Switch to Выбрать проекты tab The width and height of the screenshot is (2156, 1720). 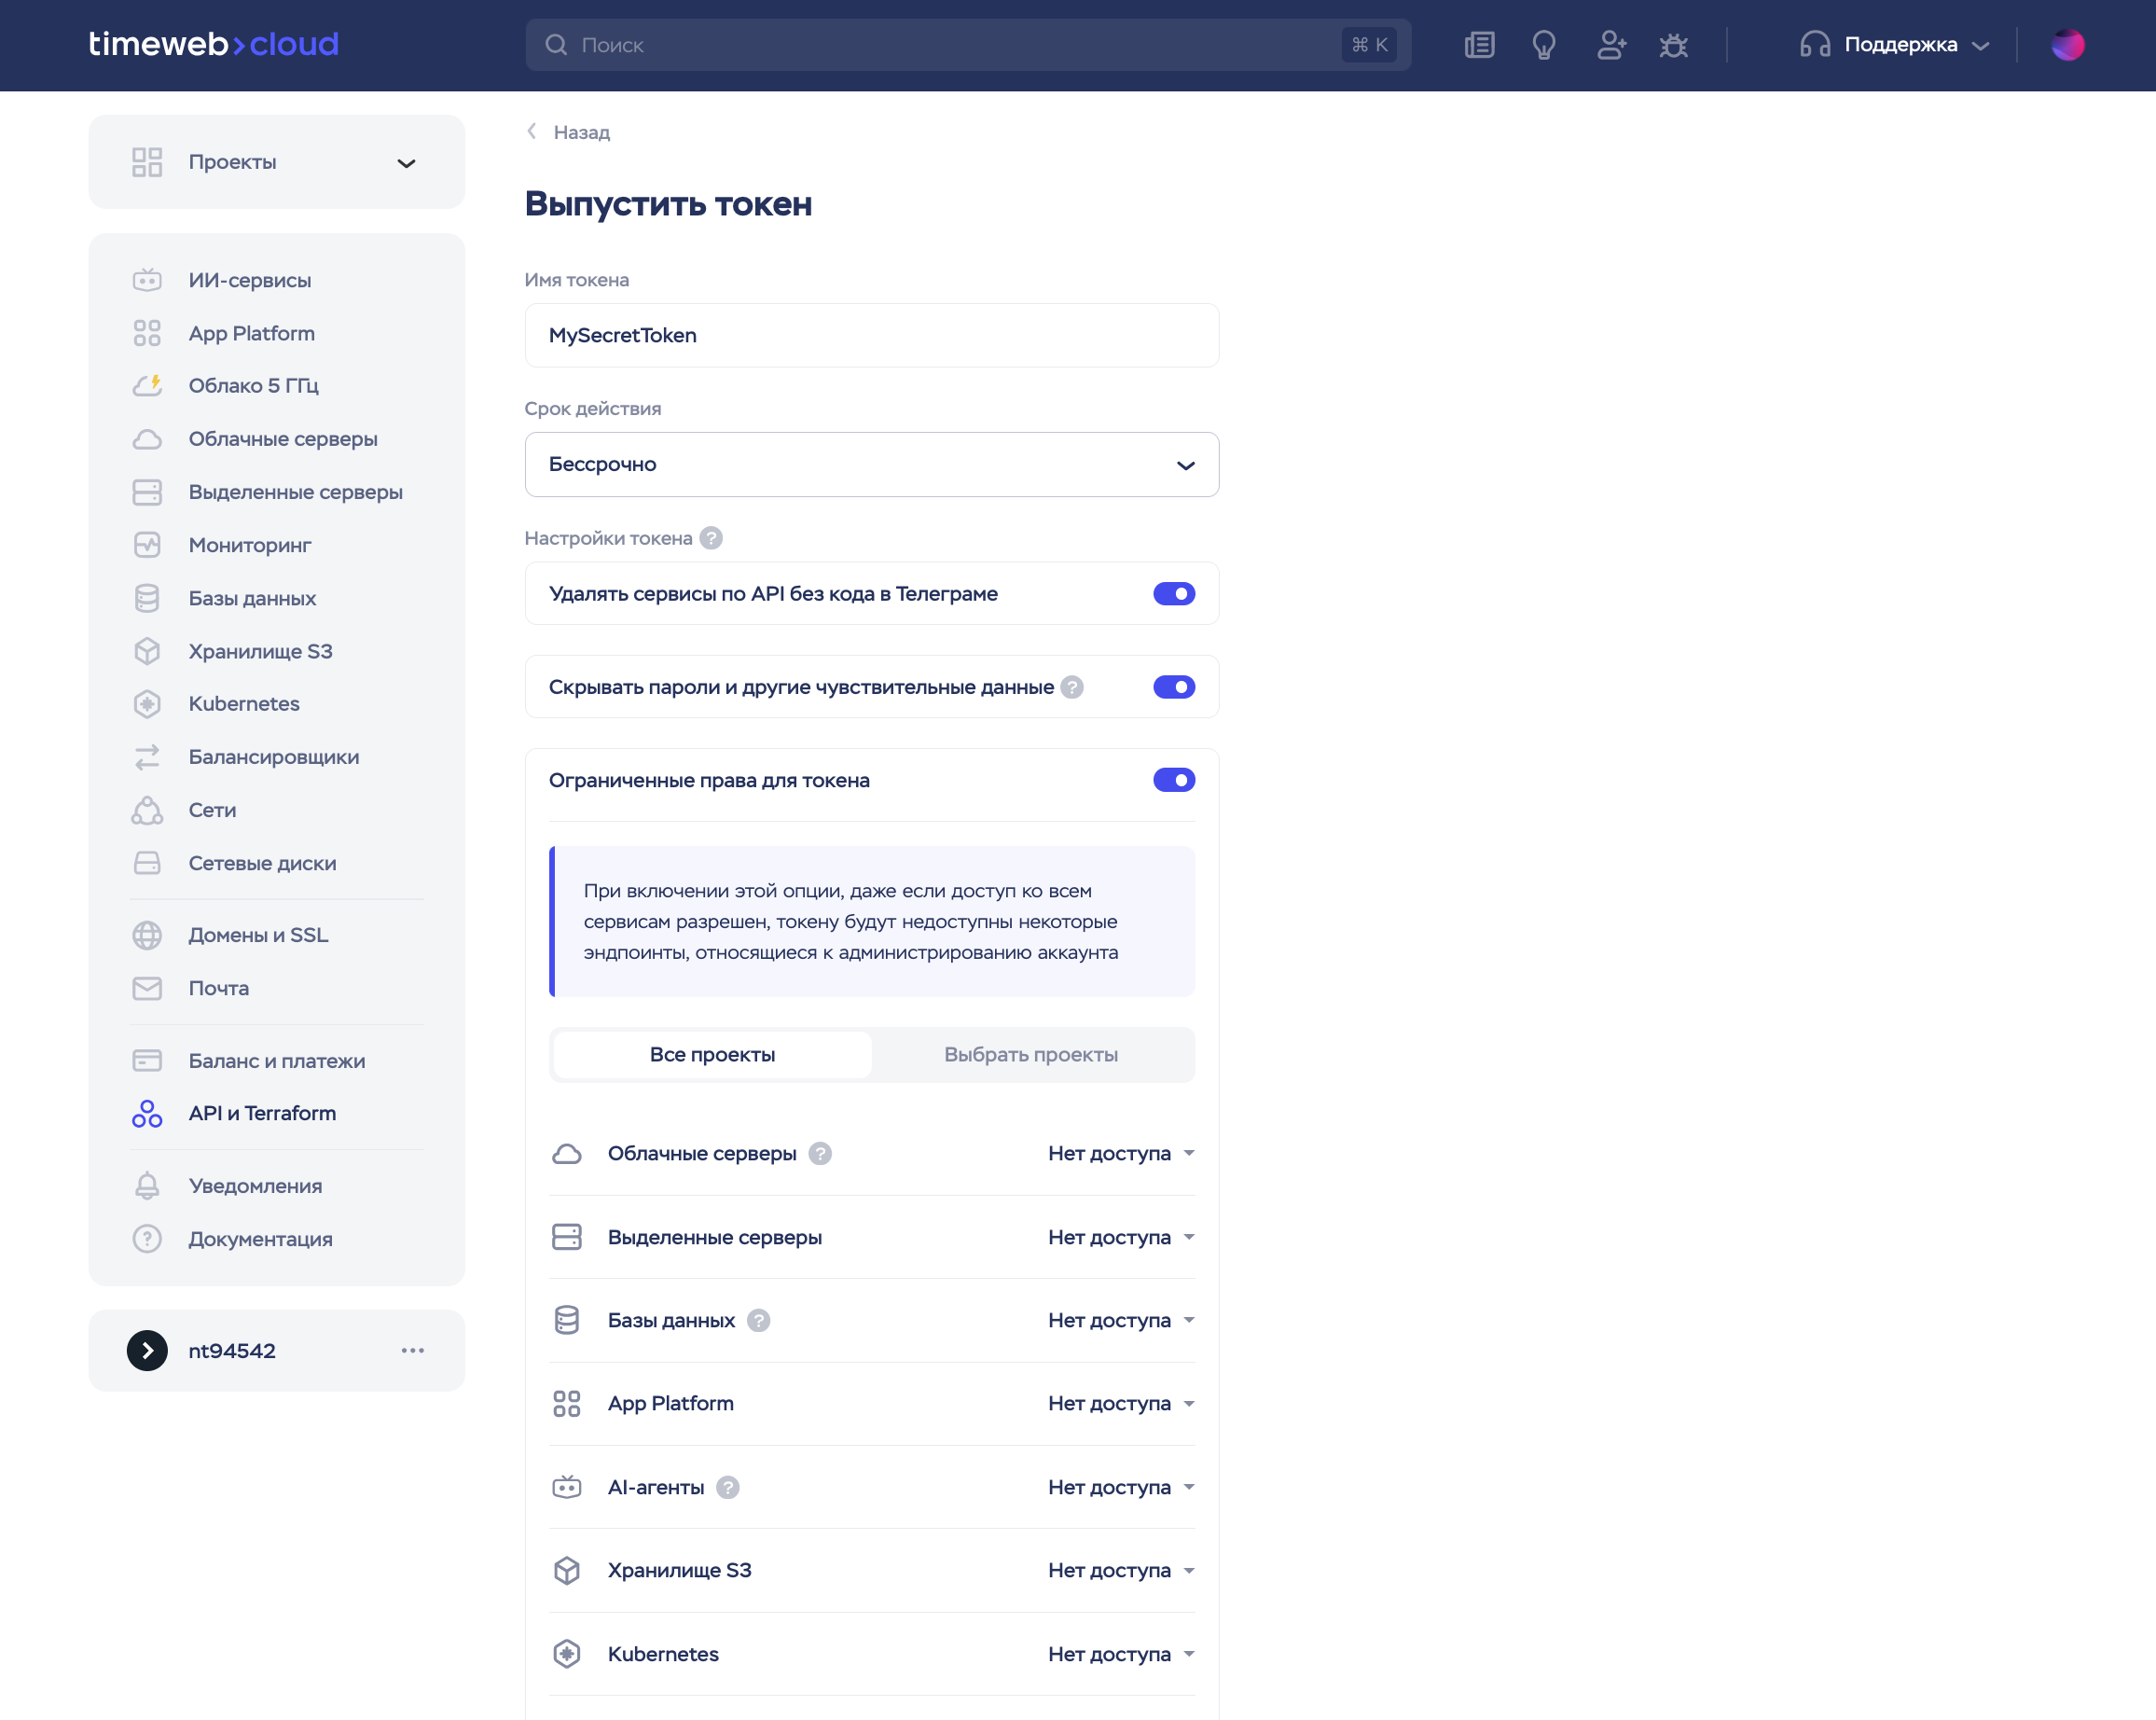point(1031,1054)
